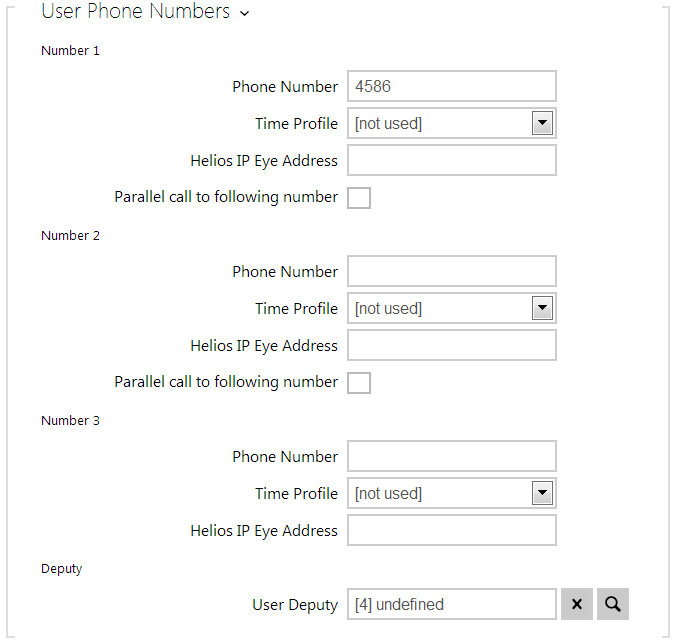Click Number 1 Phone Number field with 4586
676x644 pixels.
pos(451,87)
